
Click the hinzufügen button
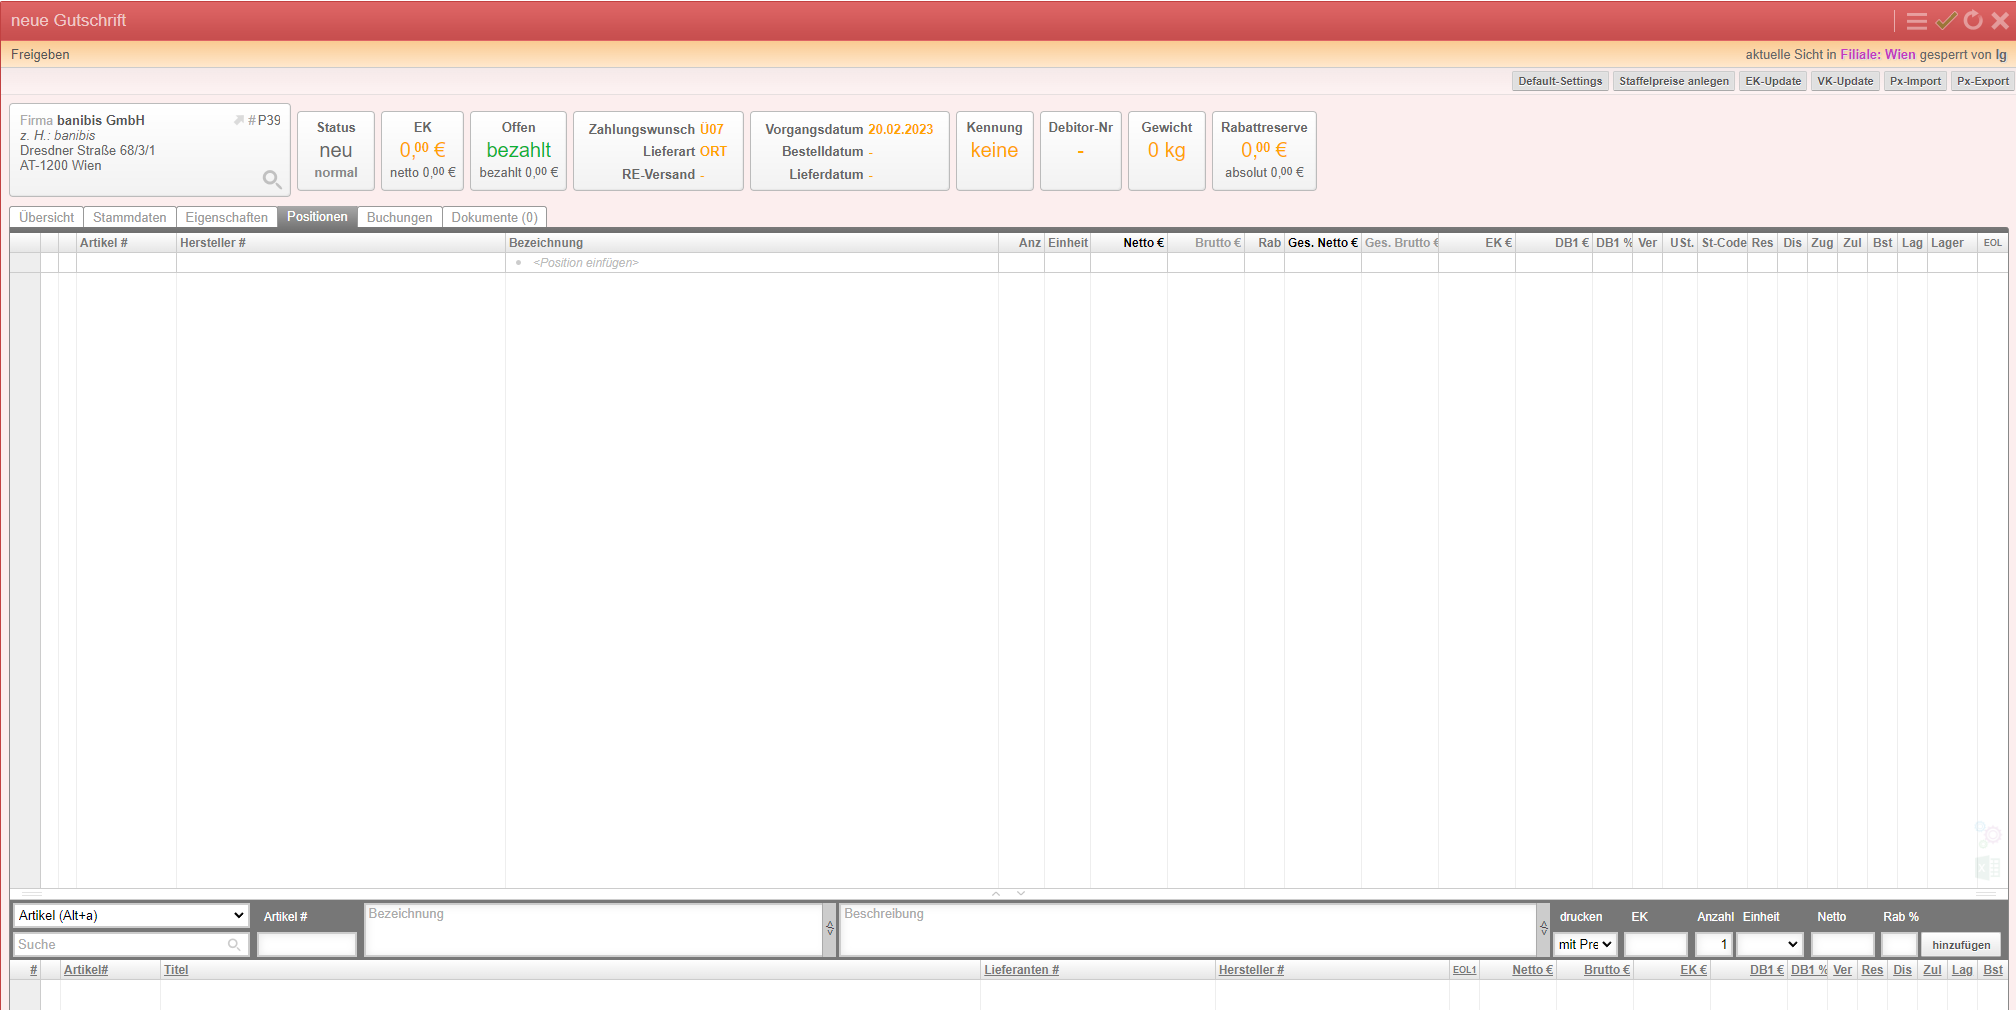coord(1961,945)
